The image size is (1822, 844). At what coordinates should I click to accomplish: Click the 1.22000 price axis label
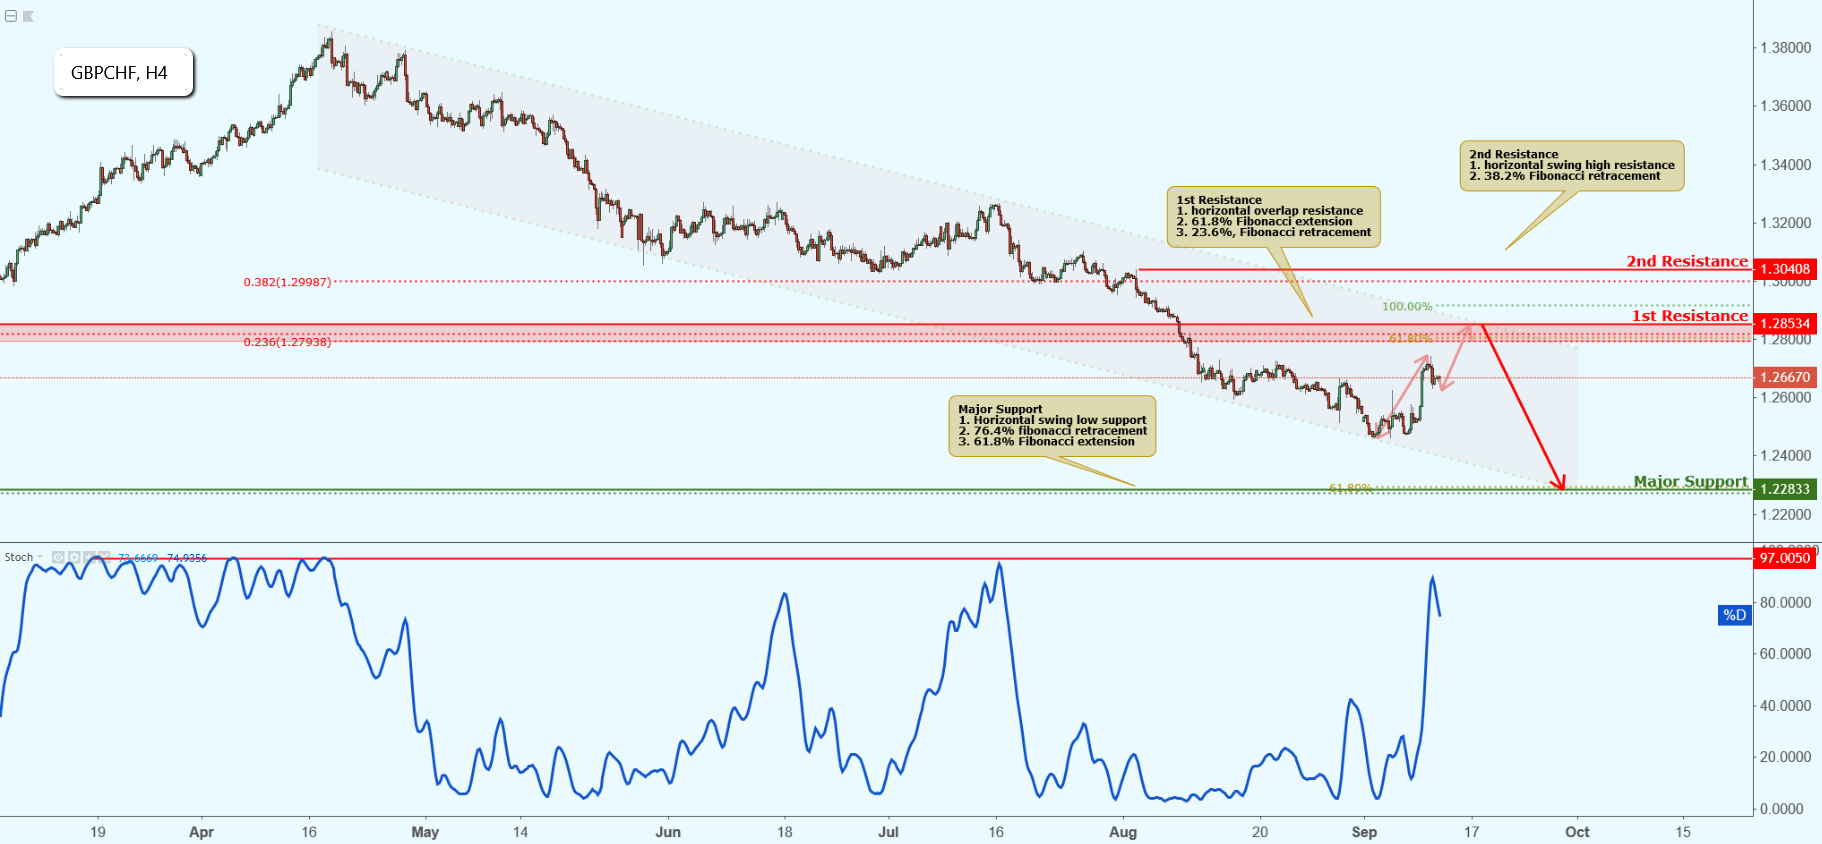tap(1785, 514)
